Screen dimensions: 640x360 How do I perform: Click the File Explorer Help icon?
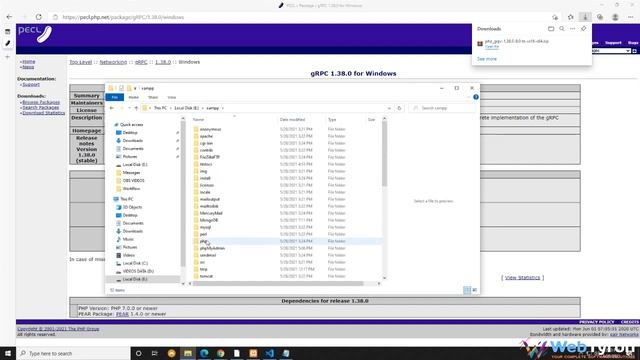tap(476, 97)
